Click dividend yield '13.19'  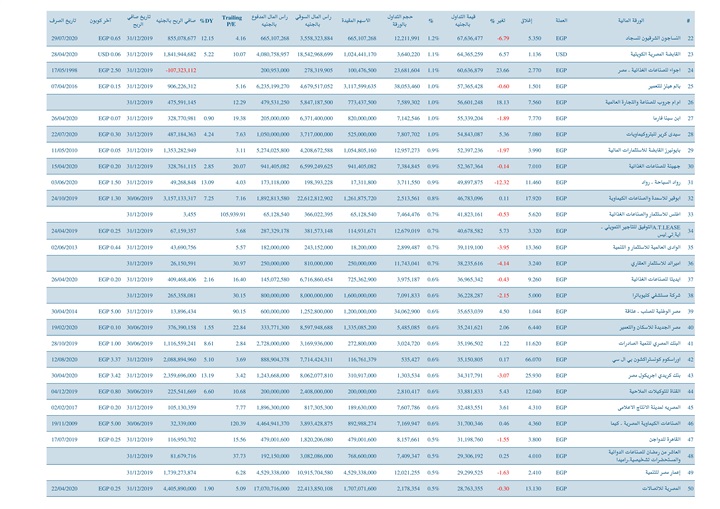[x=208, y=376]
